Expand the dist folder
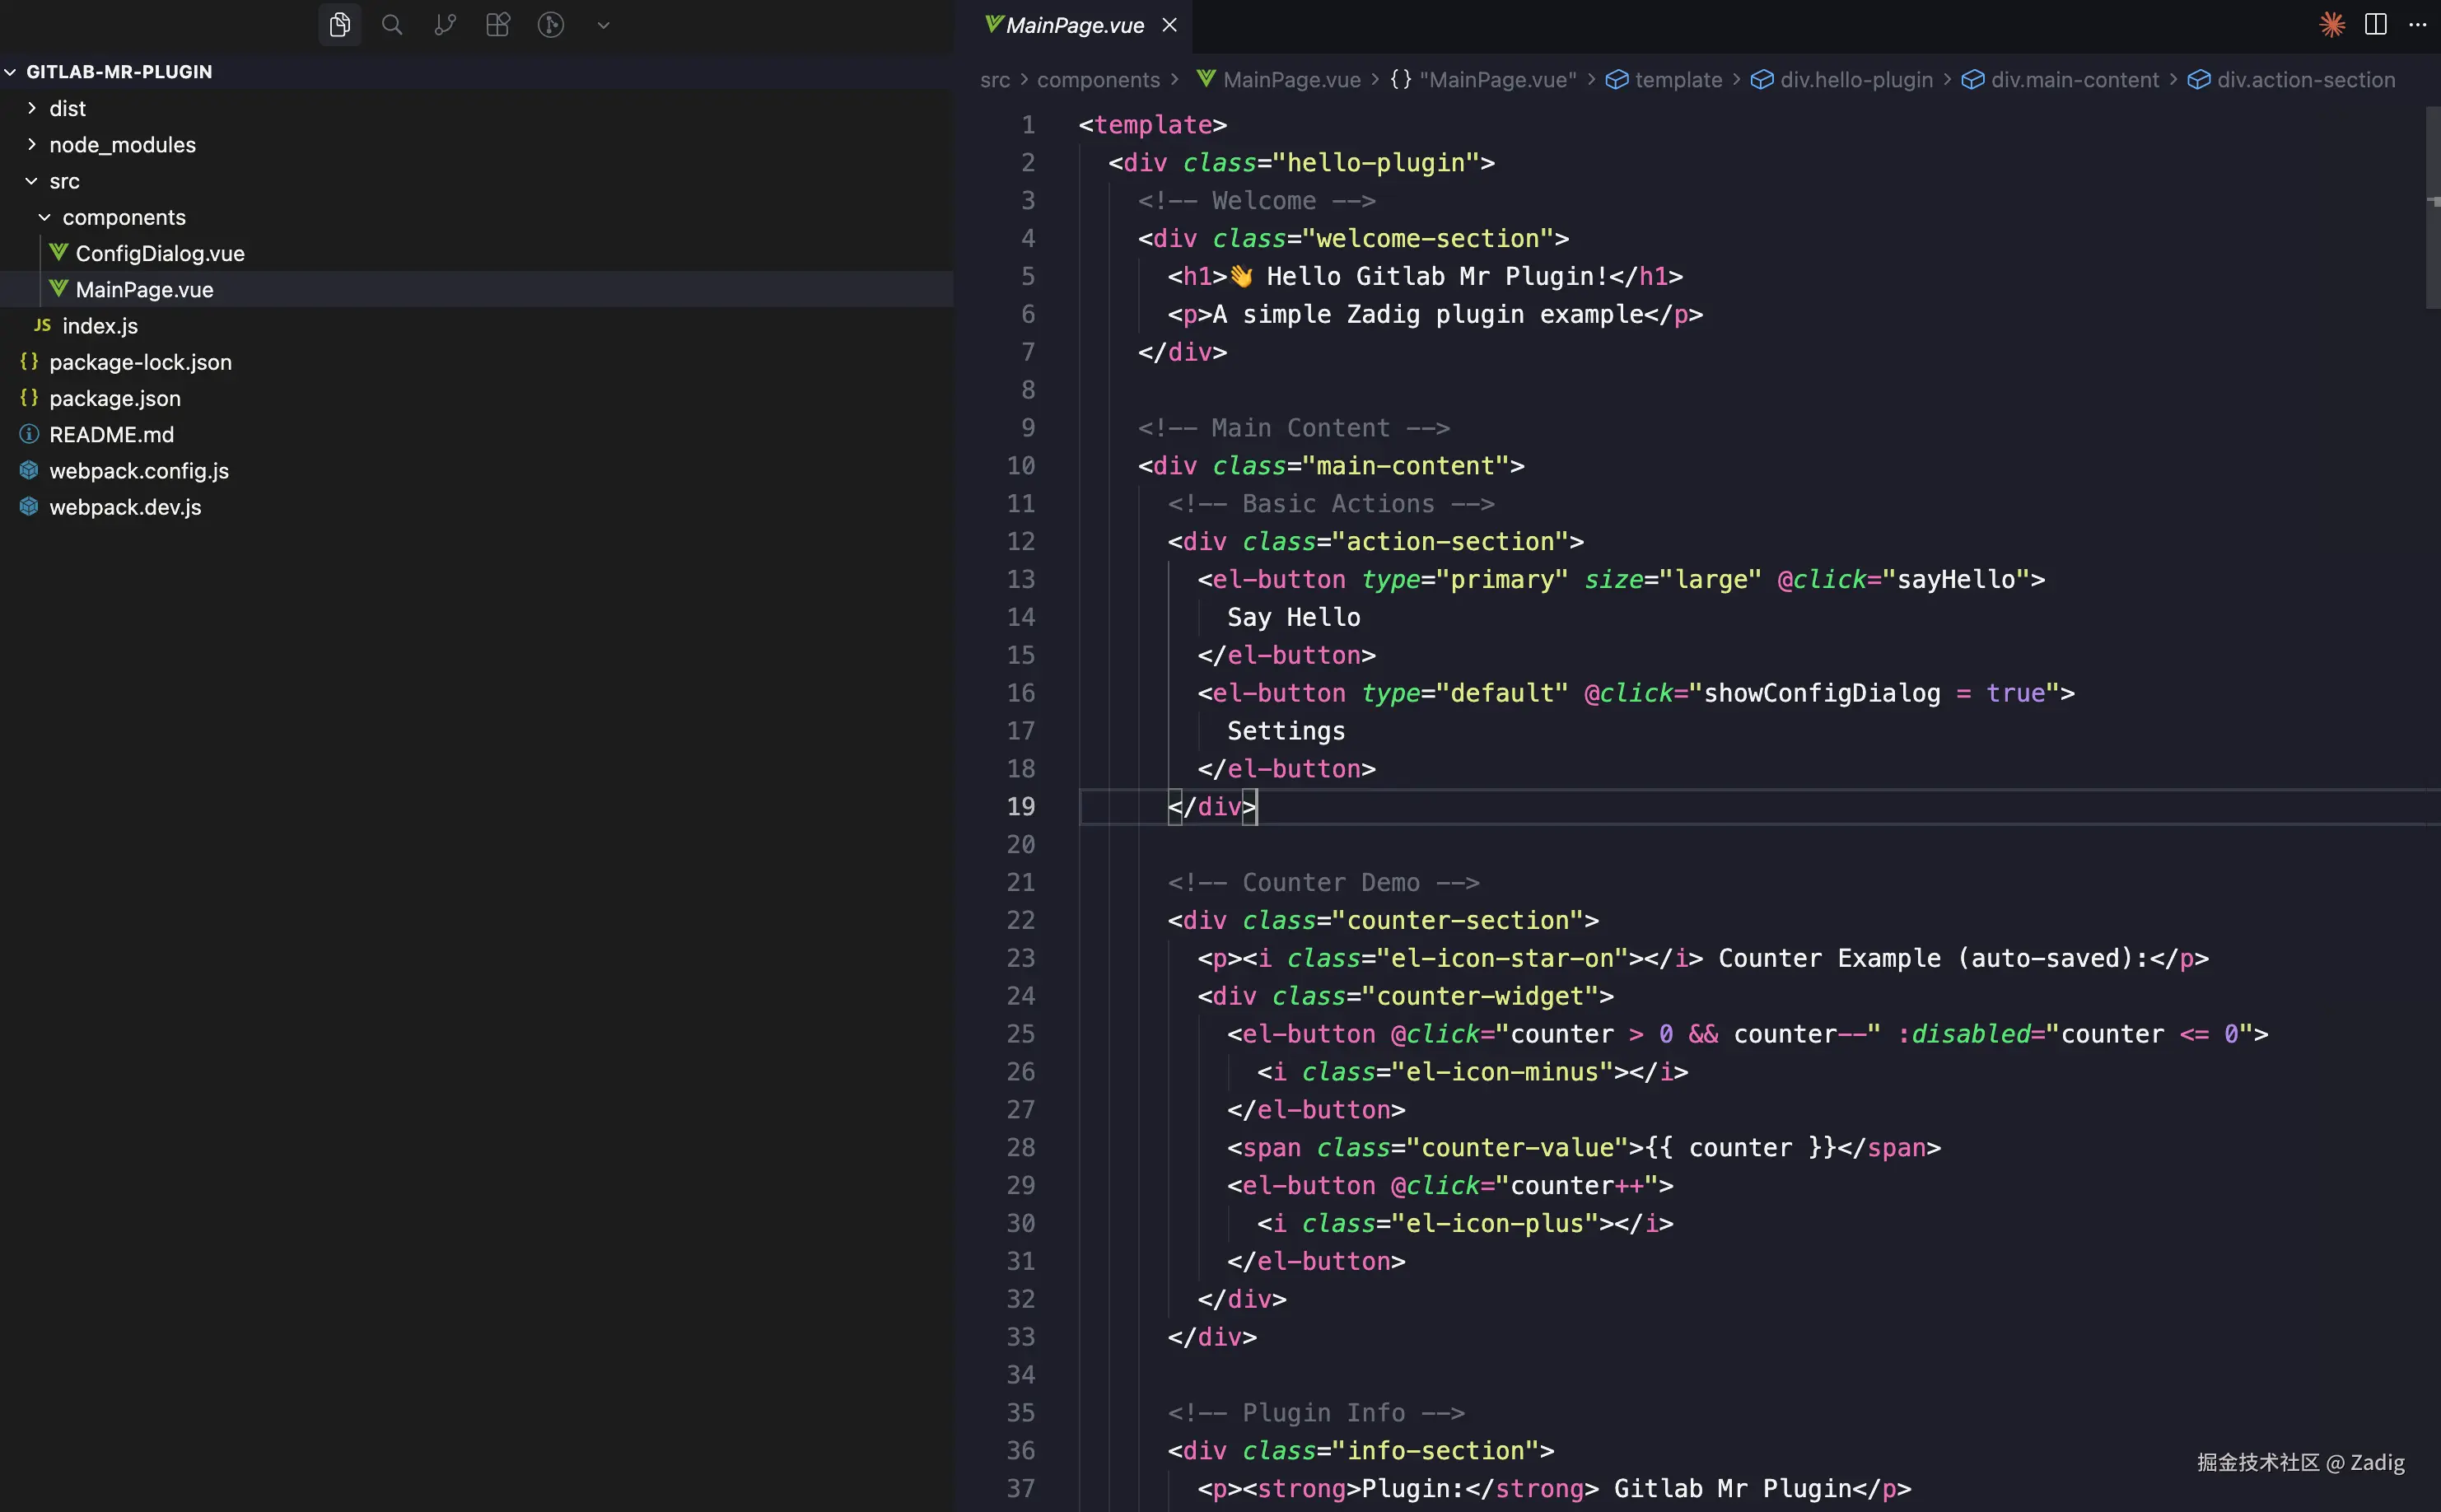 31,108
